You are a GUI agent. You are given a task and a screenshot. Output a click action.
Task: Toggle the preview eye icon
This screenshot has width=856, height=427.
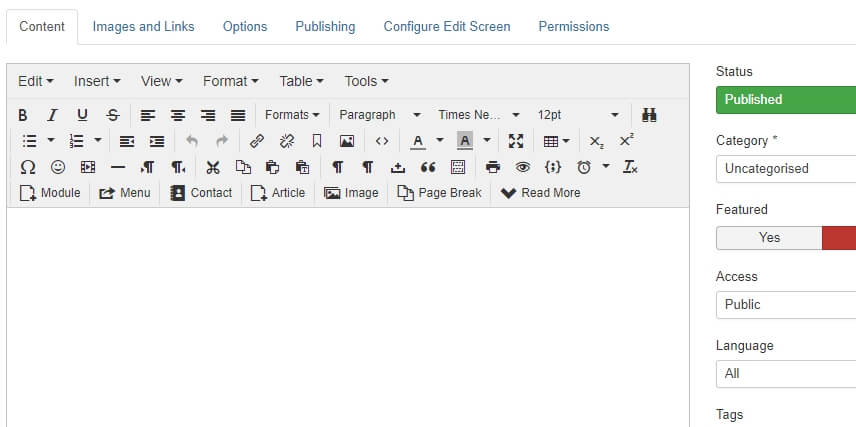pos(522,167)
